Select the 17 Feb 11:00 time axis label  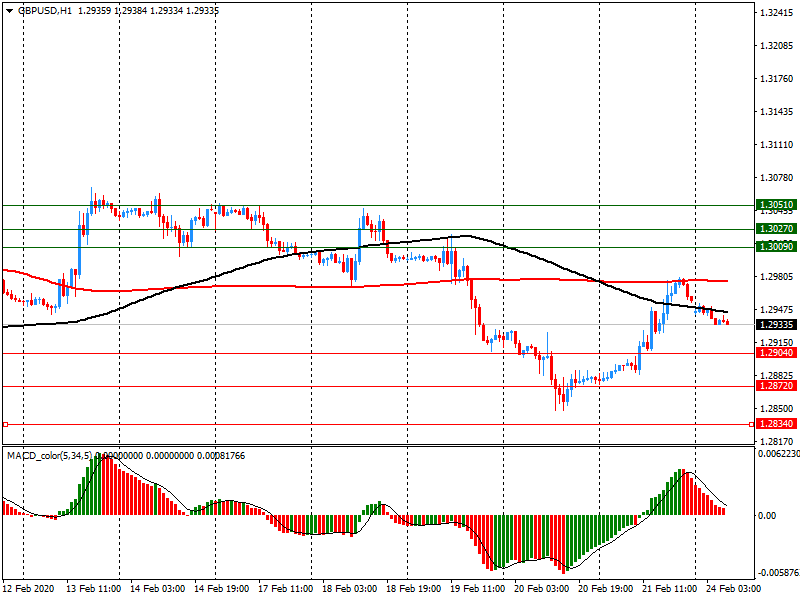tap(286, 588)
